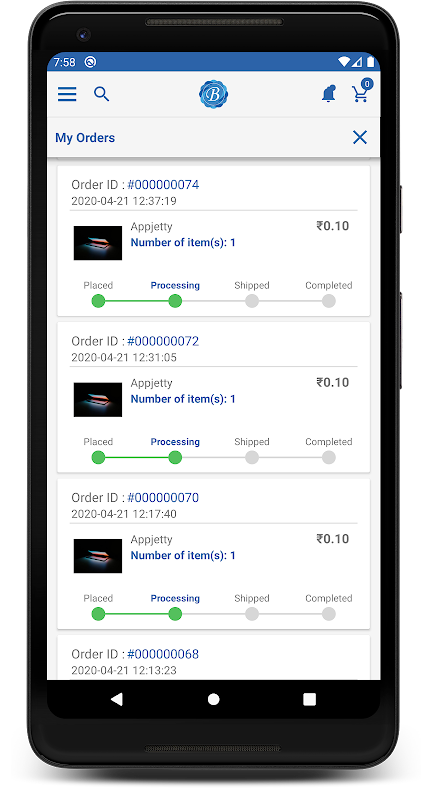Close the My Orders panel
This screenshot has width=430, height=800.
360,137
